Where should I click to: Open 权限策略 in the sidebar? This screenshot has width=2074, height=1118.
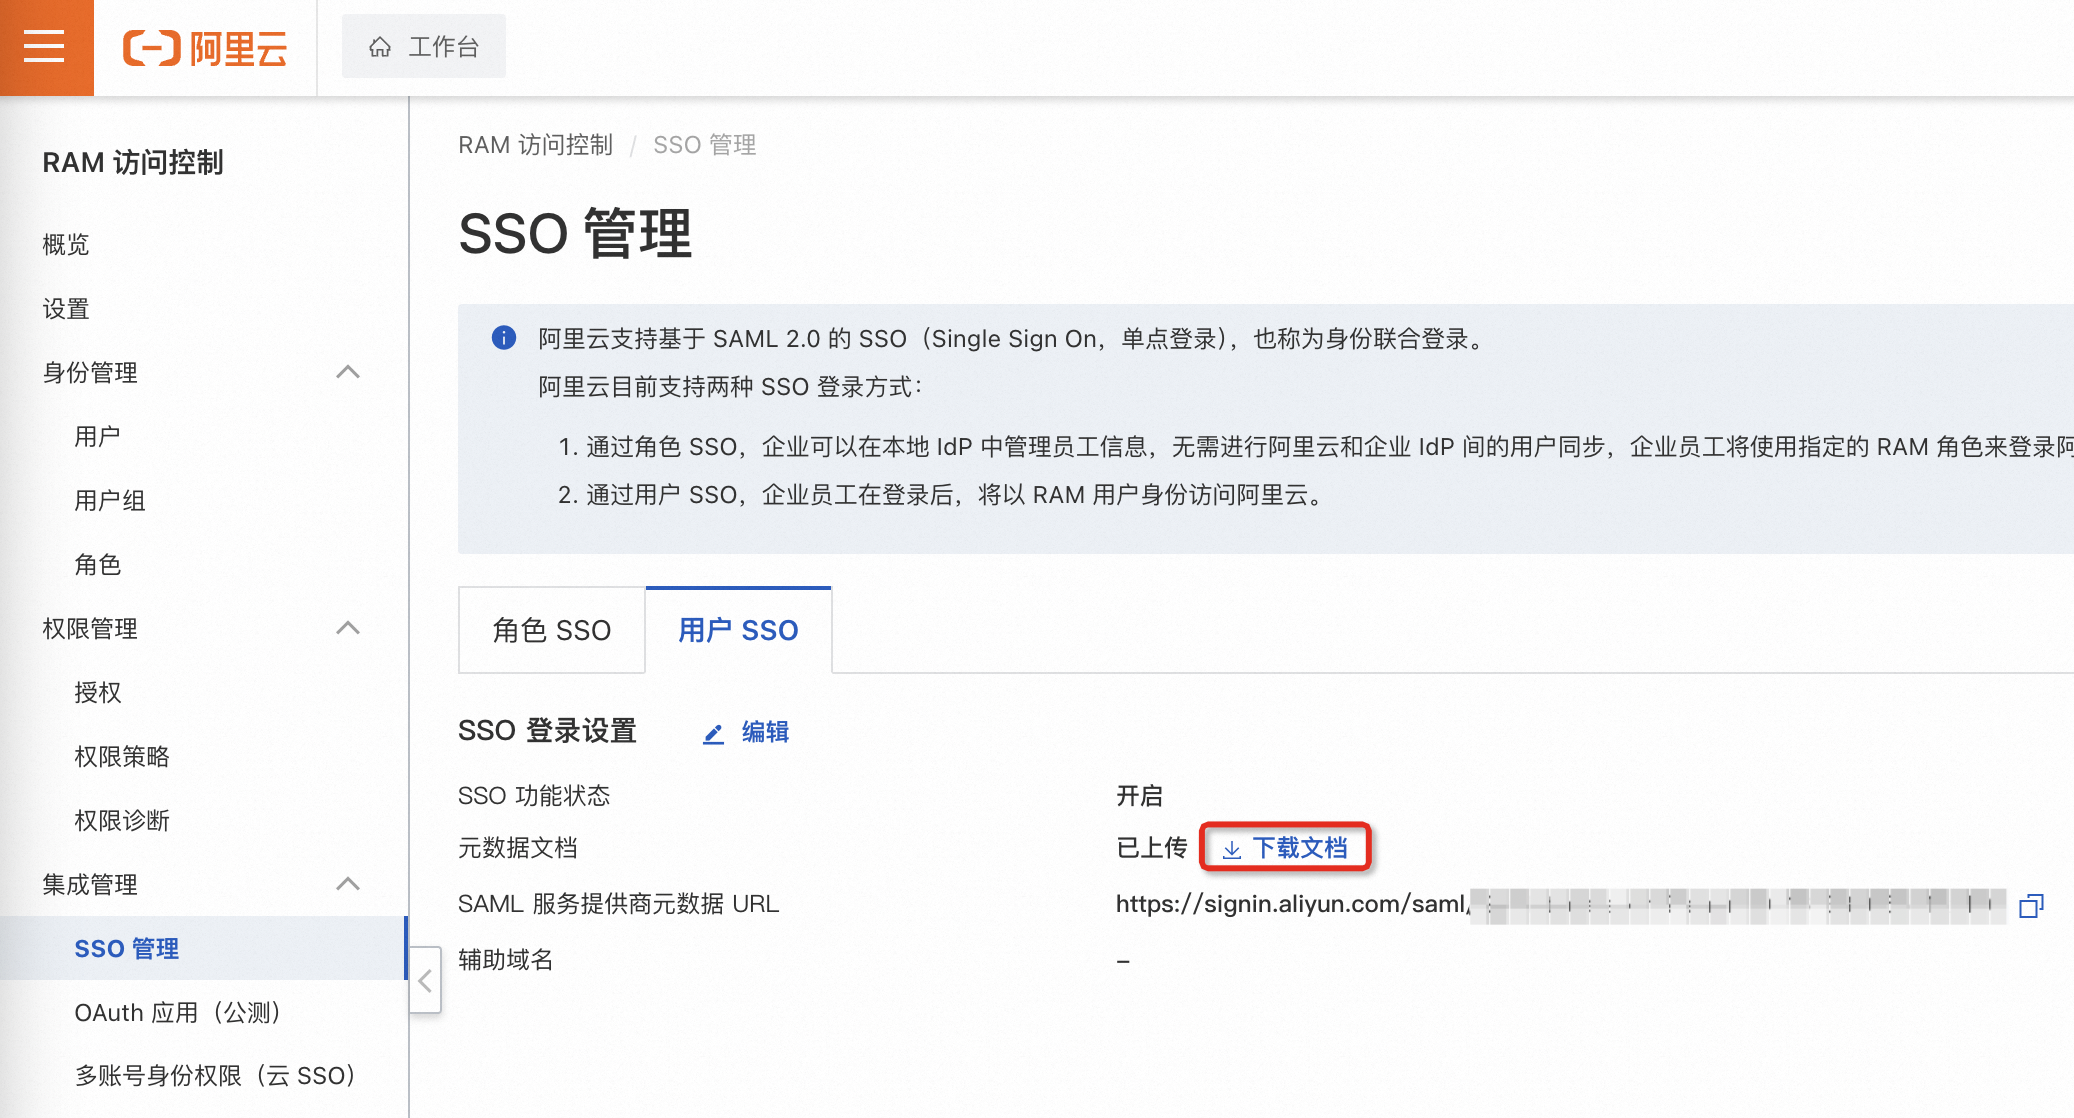tap(122, 756)
